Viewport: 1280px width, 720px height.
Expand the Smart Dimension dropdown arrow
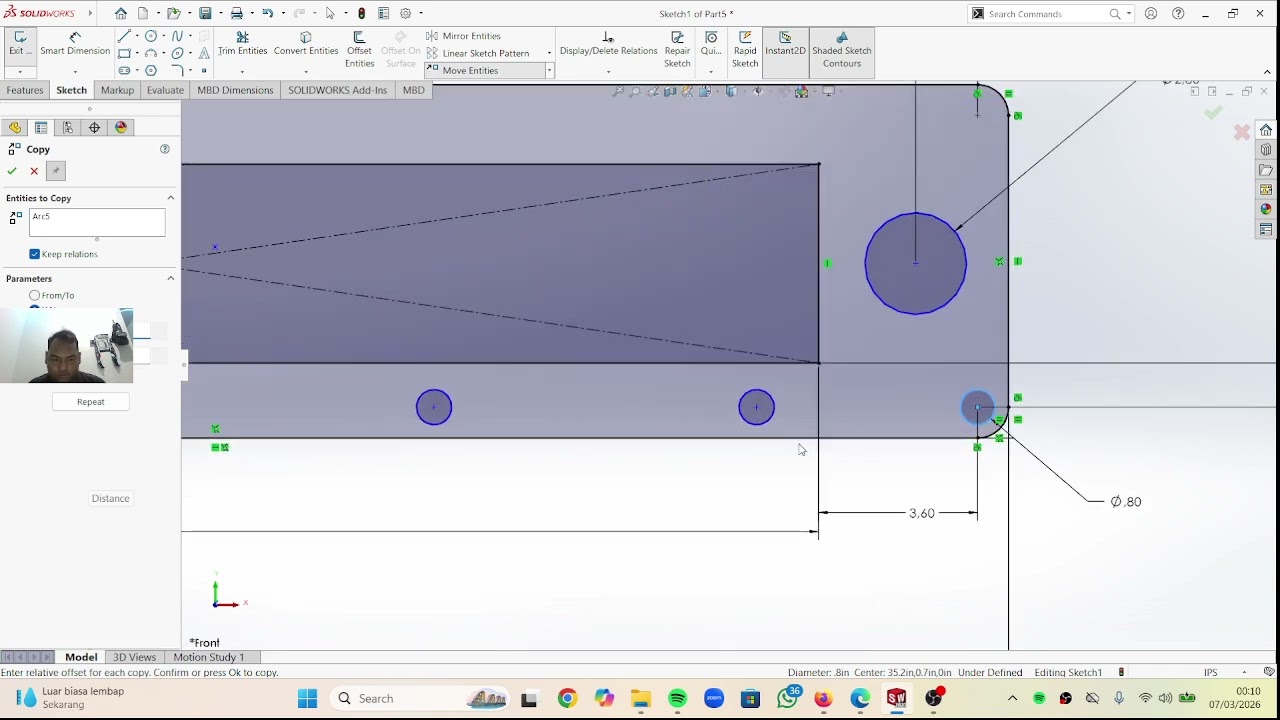pos(75,72)
